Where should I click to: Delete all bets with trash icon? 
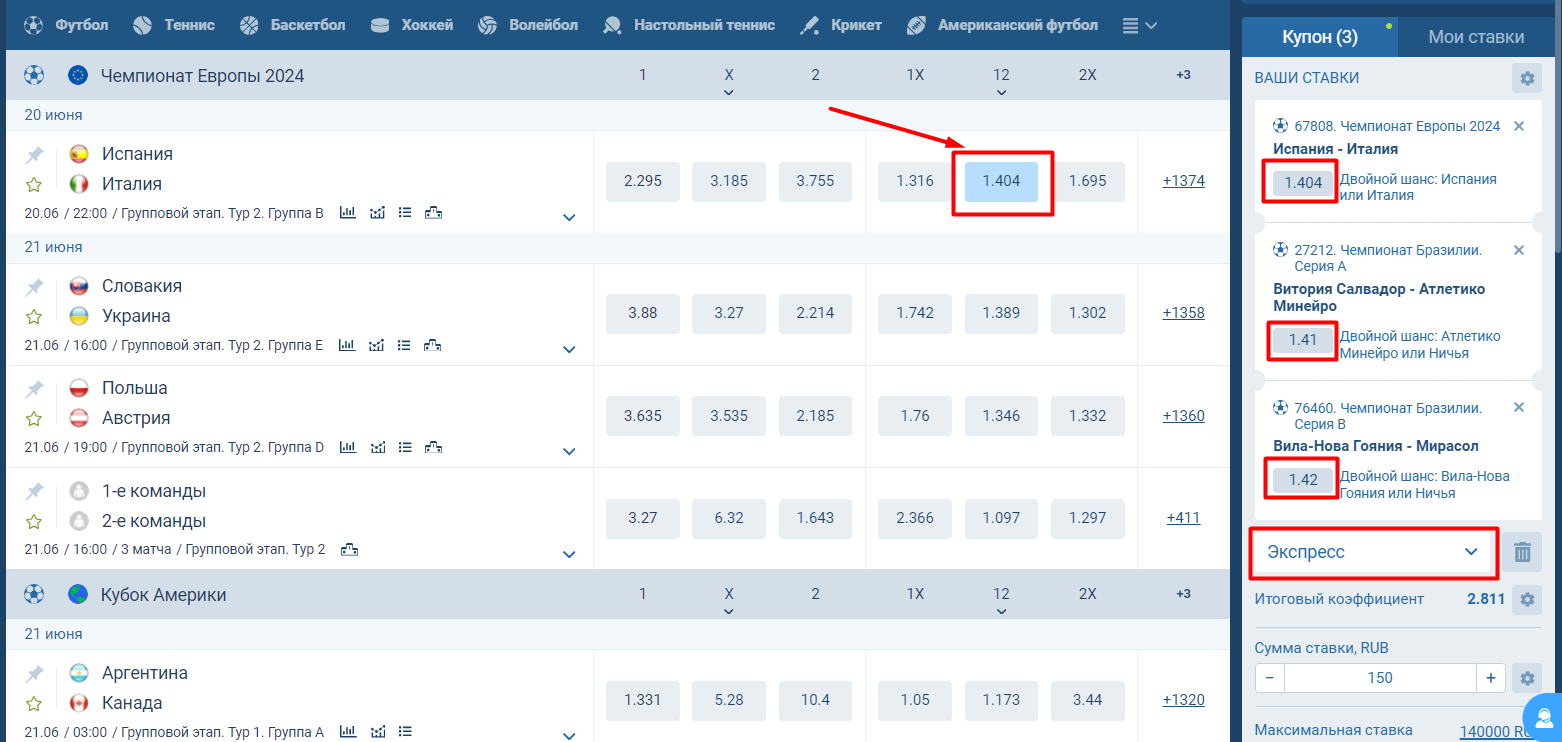(x=1522, y=552)
